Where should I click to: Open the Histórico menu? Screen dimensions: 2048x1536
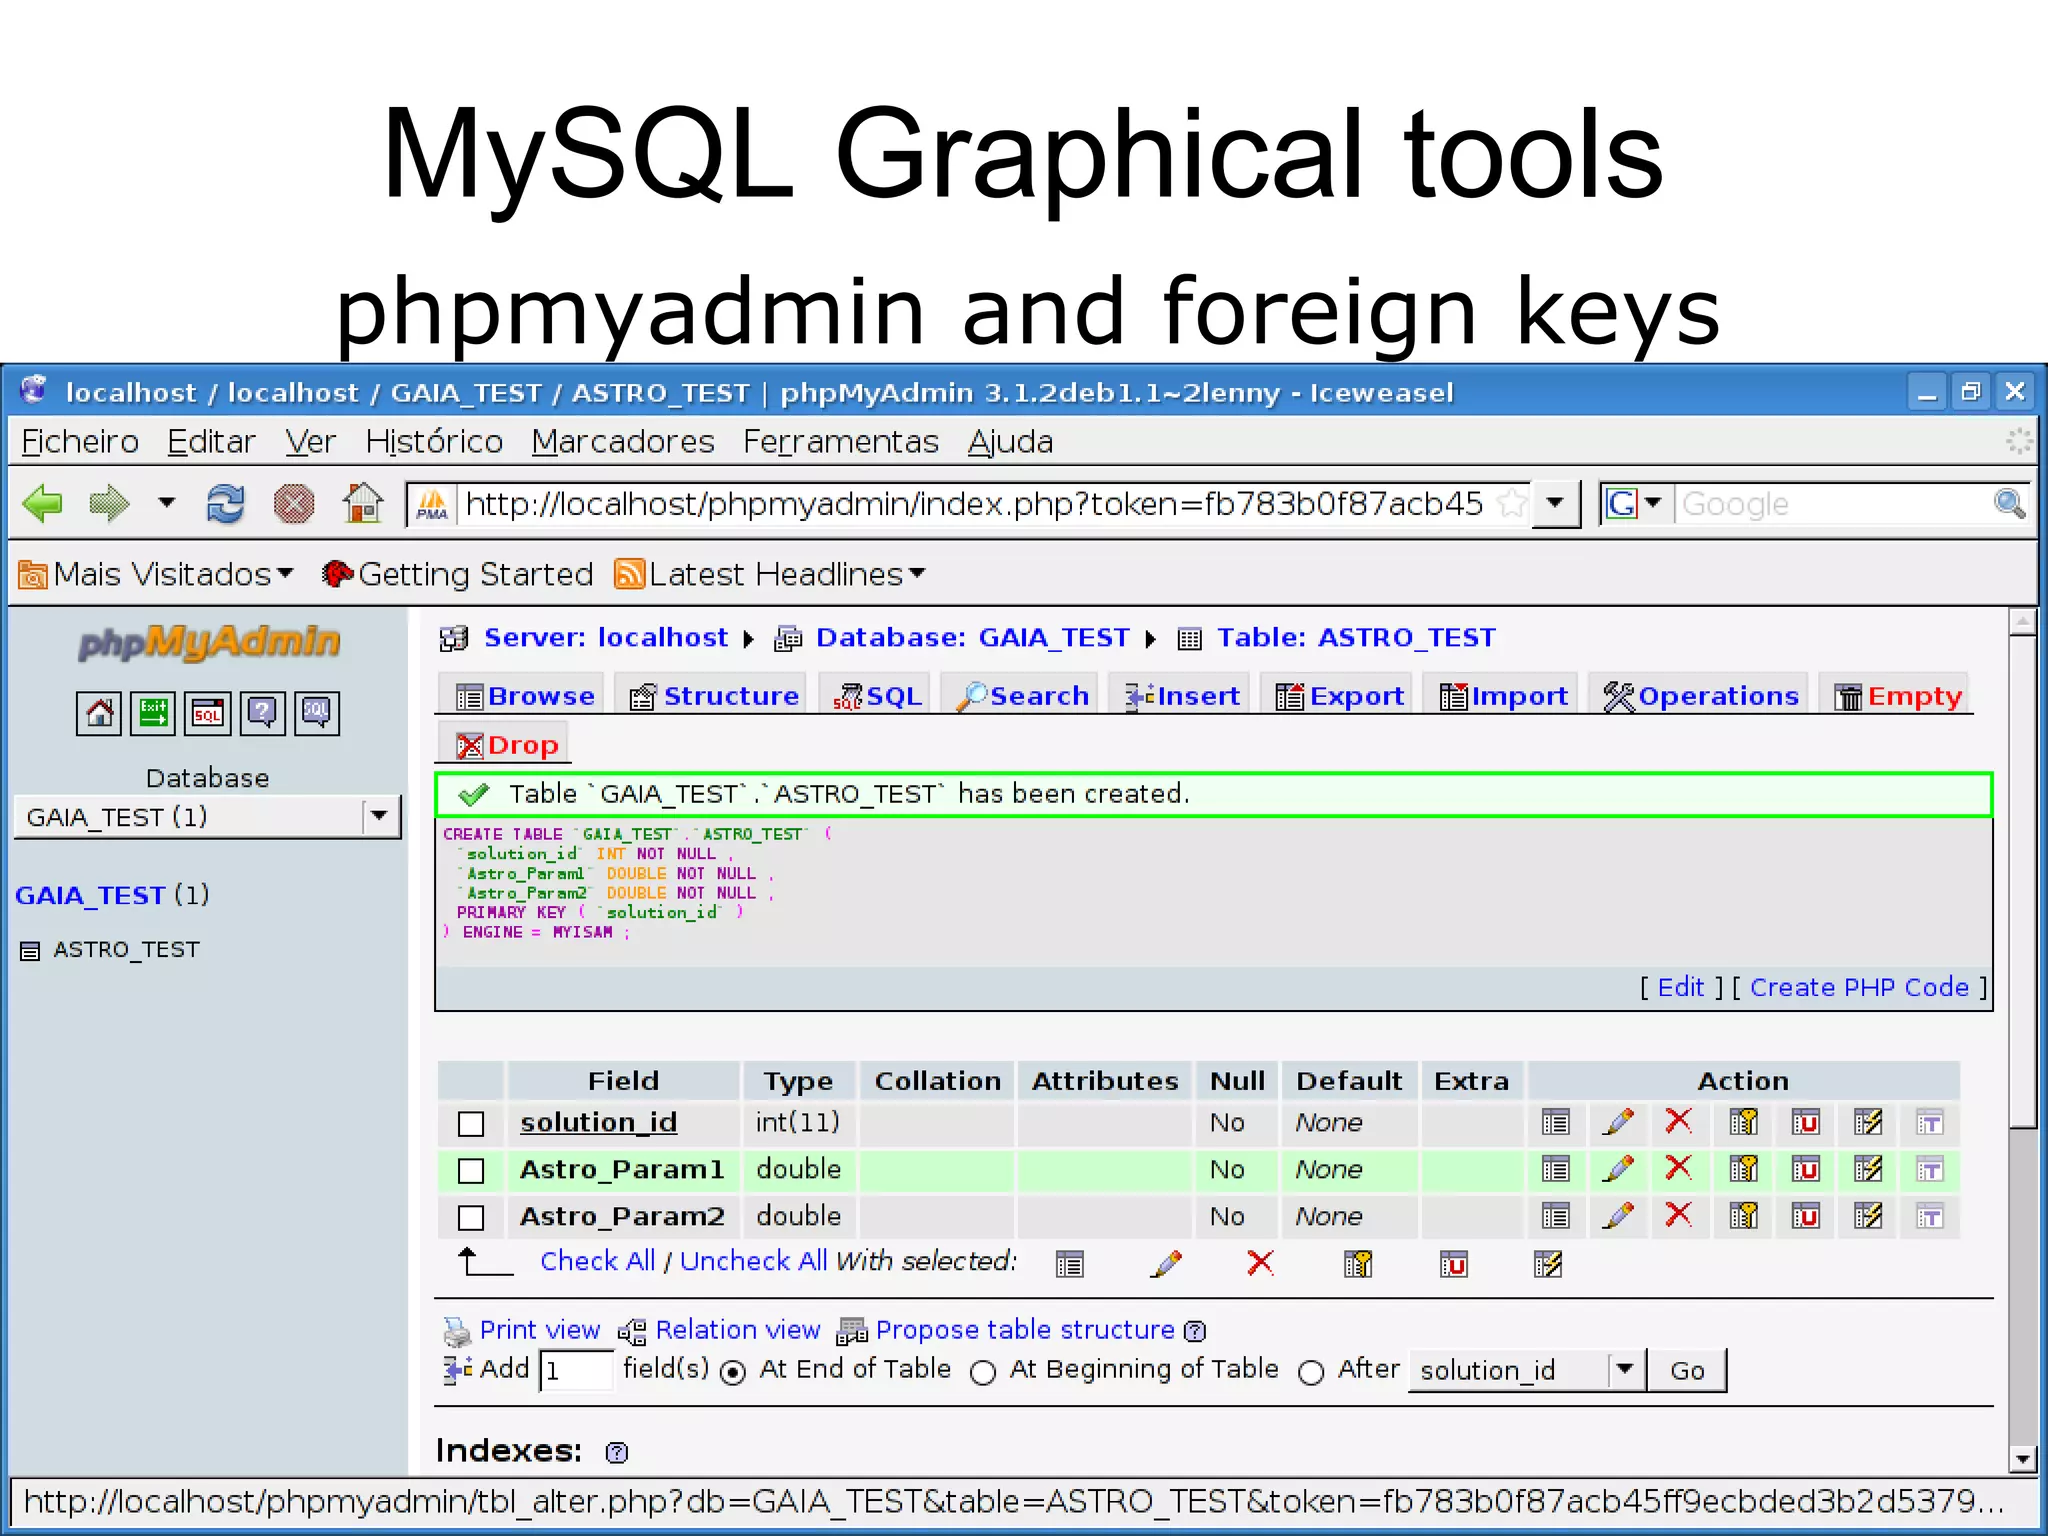click(x=434, y=441)
